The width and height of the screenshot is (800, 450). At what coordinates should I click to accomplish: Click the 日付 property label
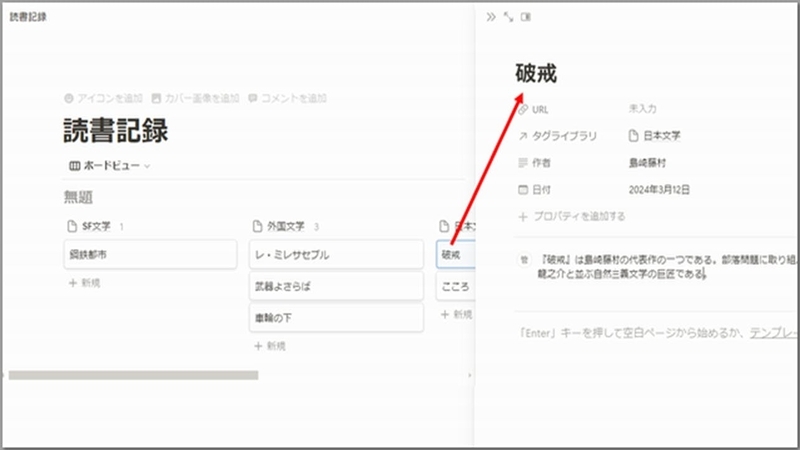541,190
